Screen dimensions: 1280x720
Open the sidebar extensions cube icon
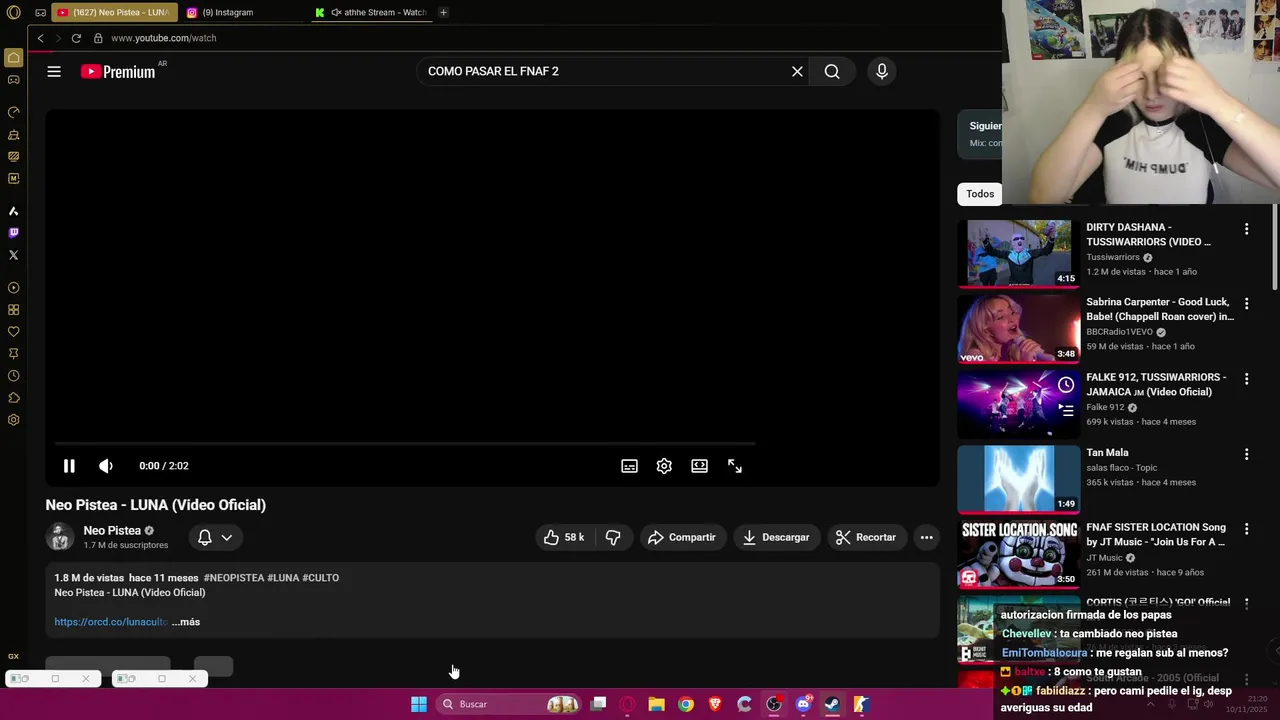(13, 398)
